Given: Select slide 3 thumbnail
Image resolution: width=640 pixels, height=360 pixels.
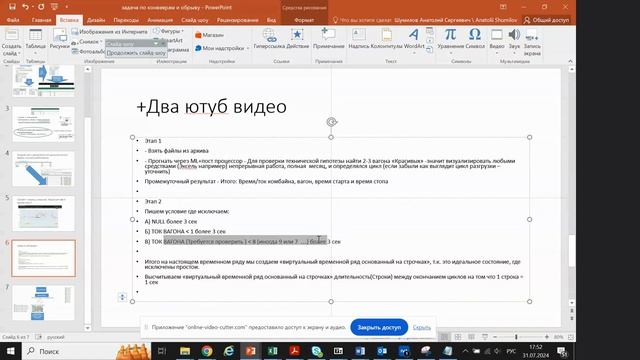Looking at the screenshot, I should click(x=43, y=124).
